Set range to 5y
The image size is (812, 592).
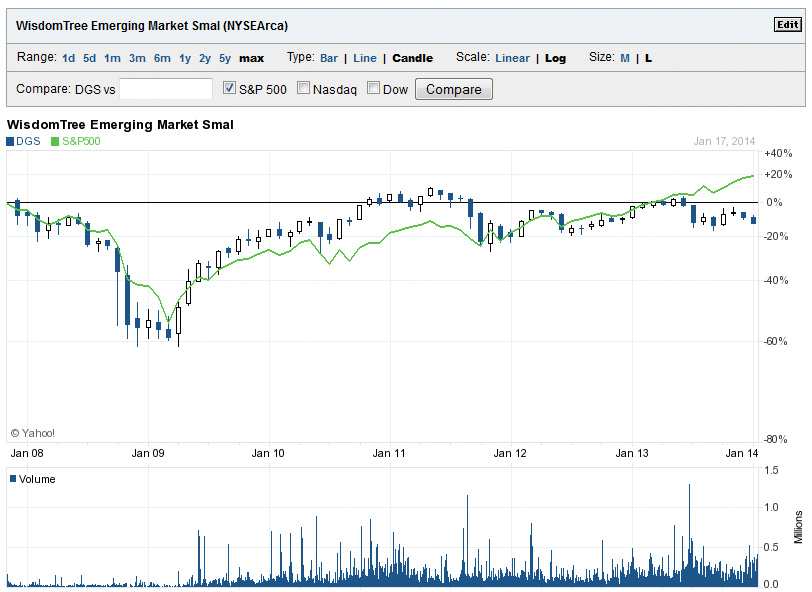pos(225,59)
